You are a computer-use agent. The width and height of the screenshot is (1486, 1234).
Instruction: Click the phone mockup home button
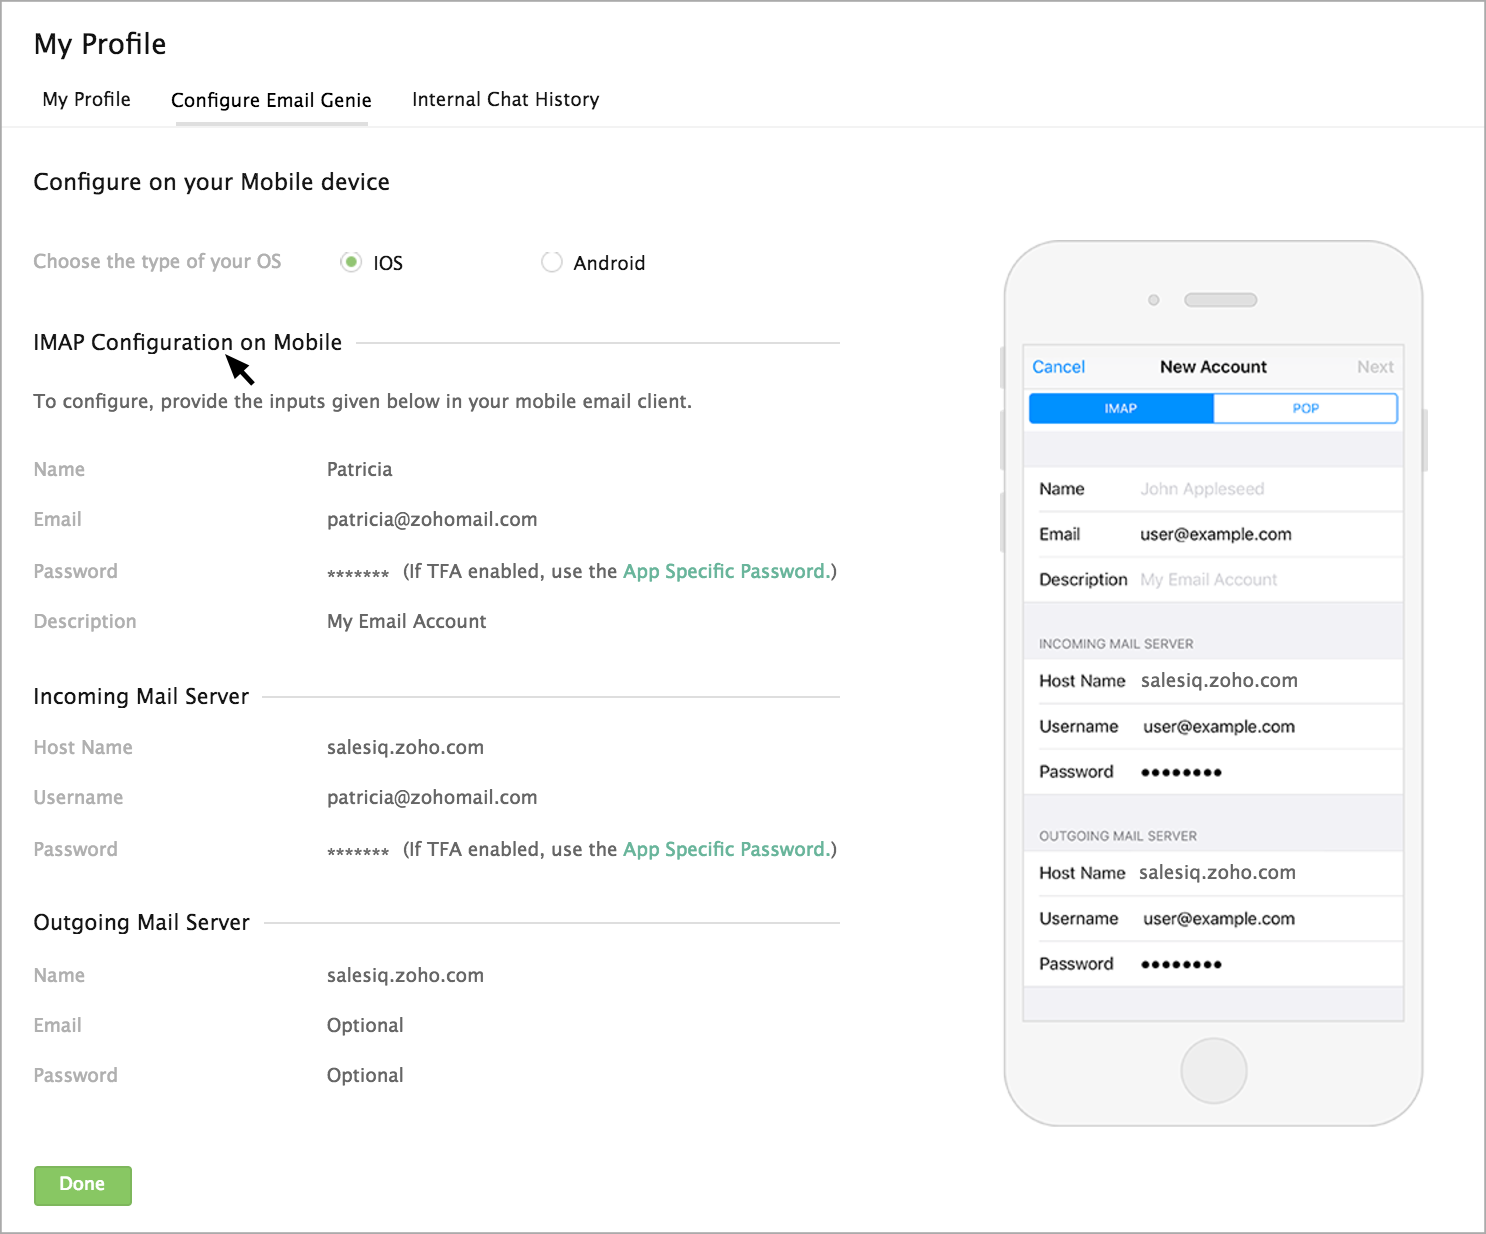pos(1213,1070)
